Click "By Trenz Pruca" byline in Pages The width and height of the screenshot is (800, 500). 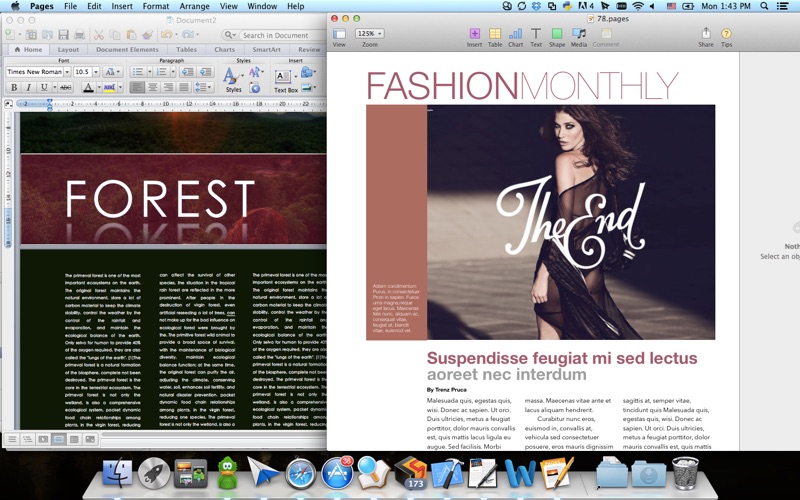[446, 389]
